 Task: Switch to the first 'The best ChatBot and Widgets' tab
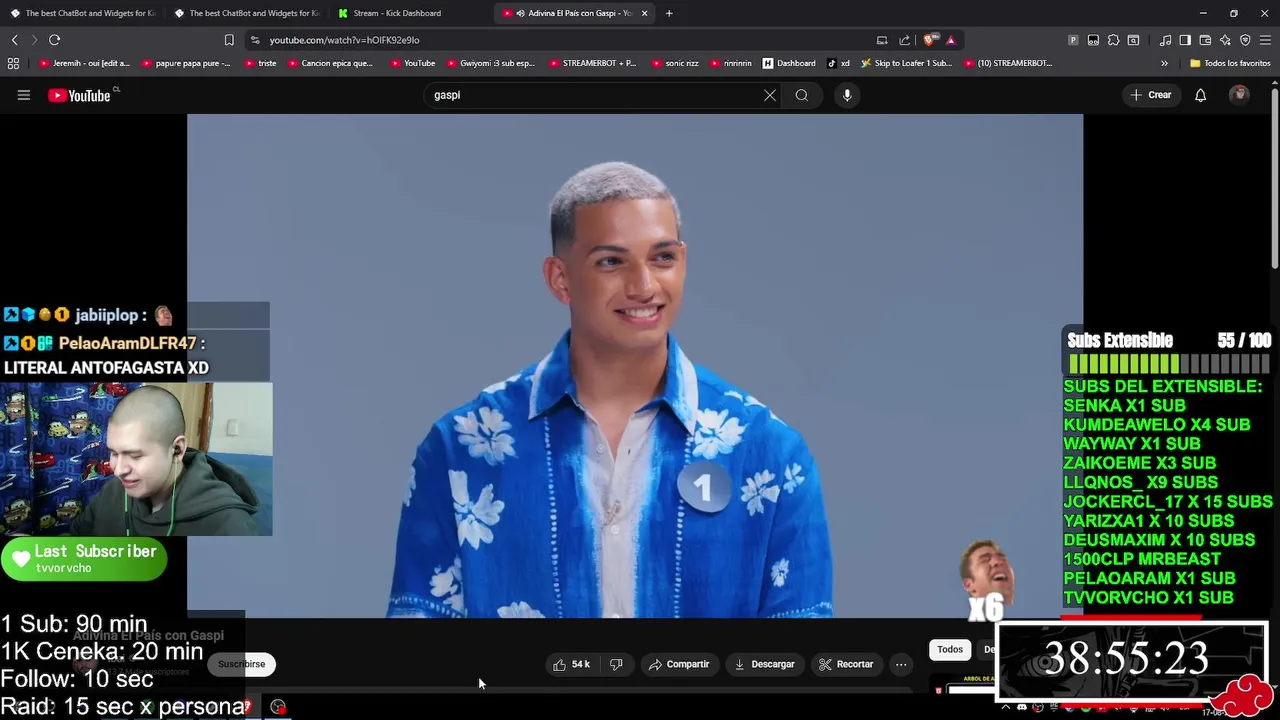[x=82, y=13]
